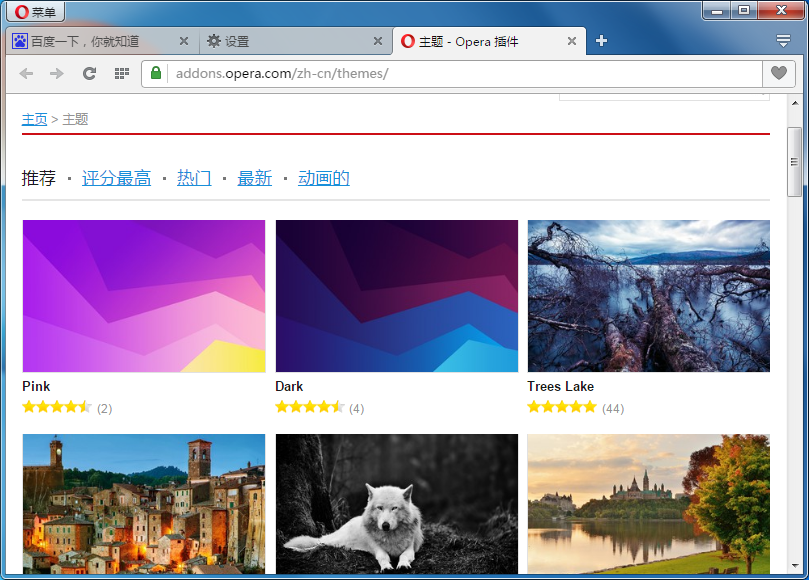Viewport: 809px width, 580px height.
Task: Click the 主页 breadcrumb link
Action: point(34,118)
